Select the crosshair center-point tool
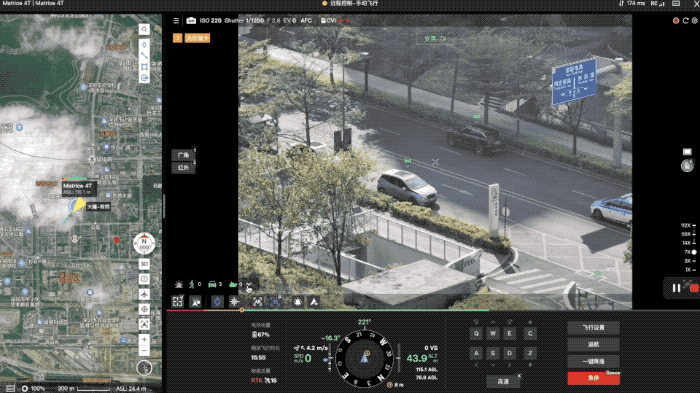The width and height of the screenshot is (700, 393). click(234, 302)
